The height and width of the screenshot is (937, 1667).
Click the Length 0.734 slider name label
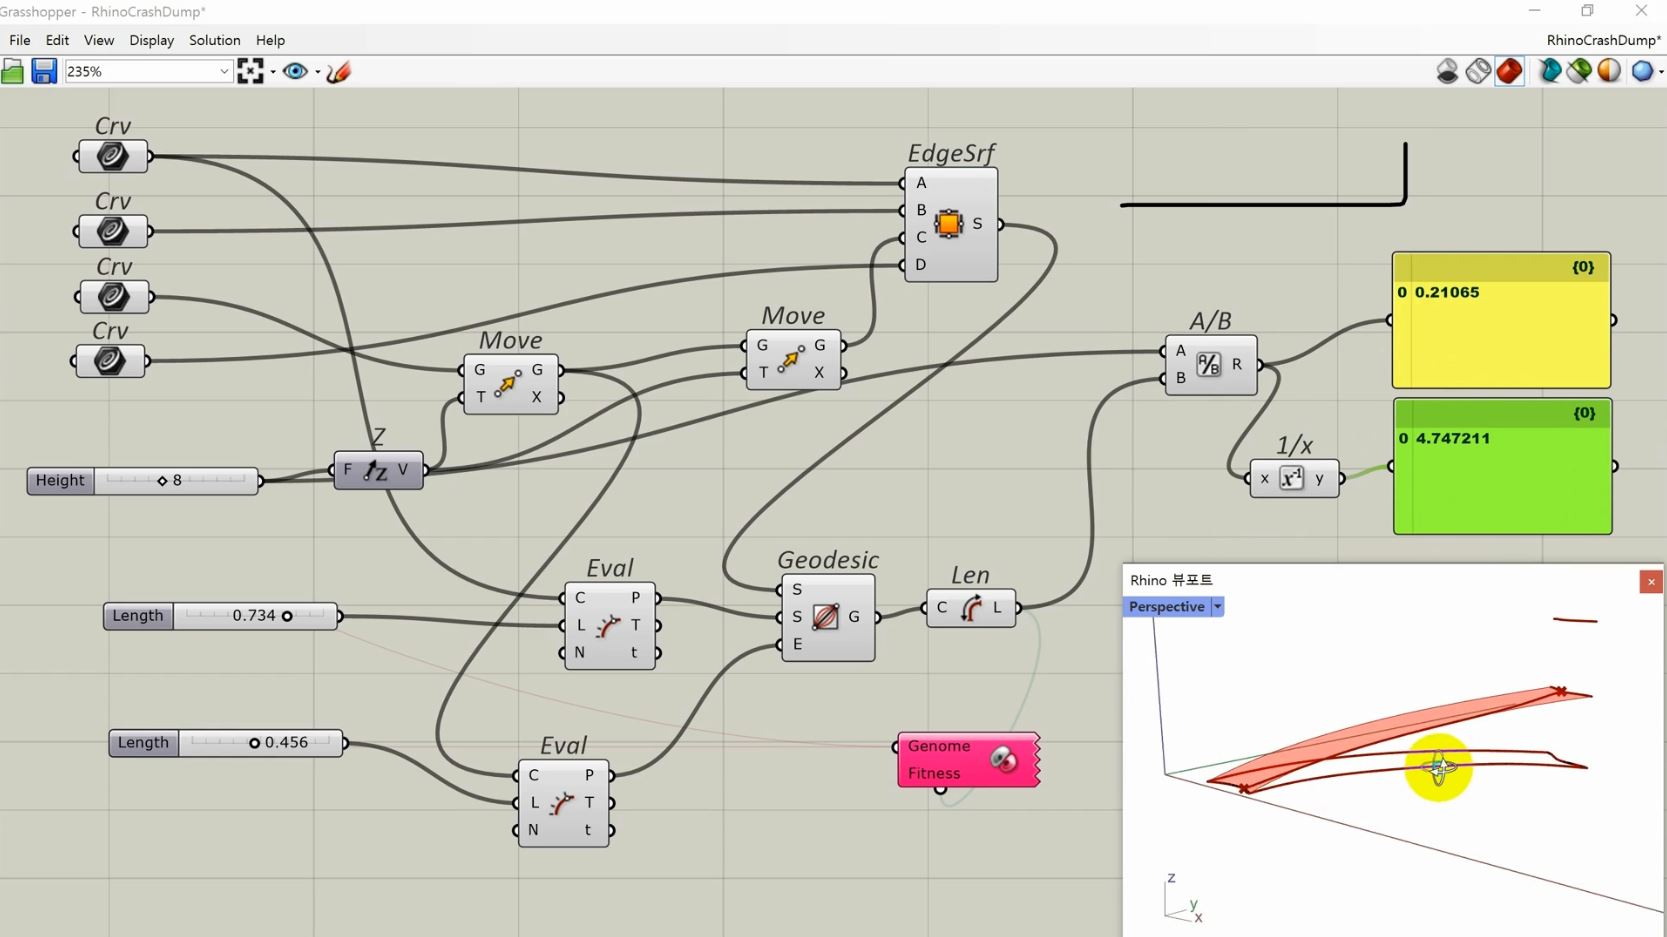[x=138, y=616]
